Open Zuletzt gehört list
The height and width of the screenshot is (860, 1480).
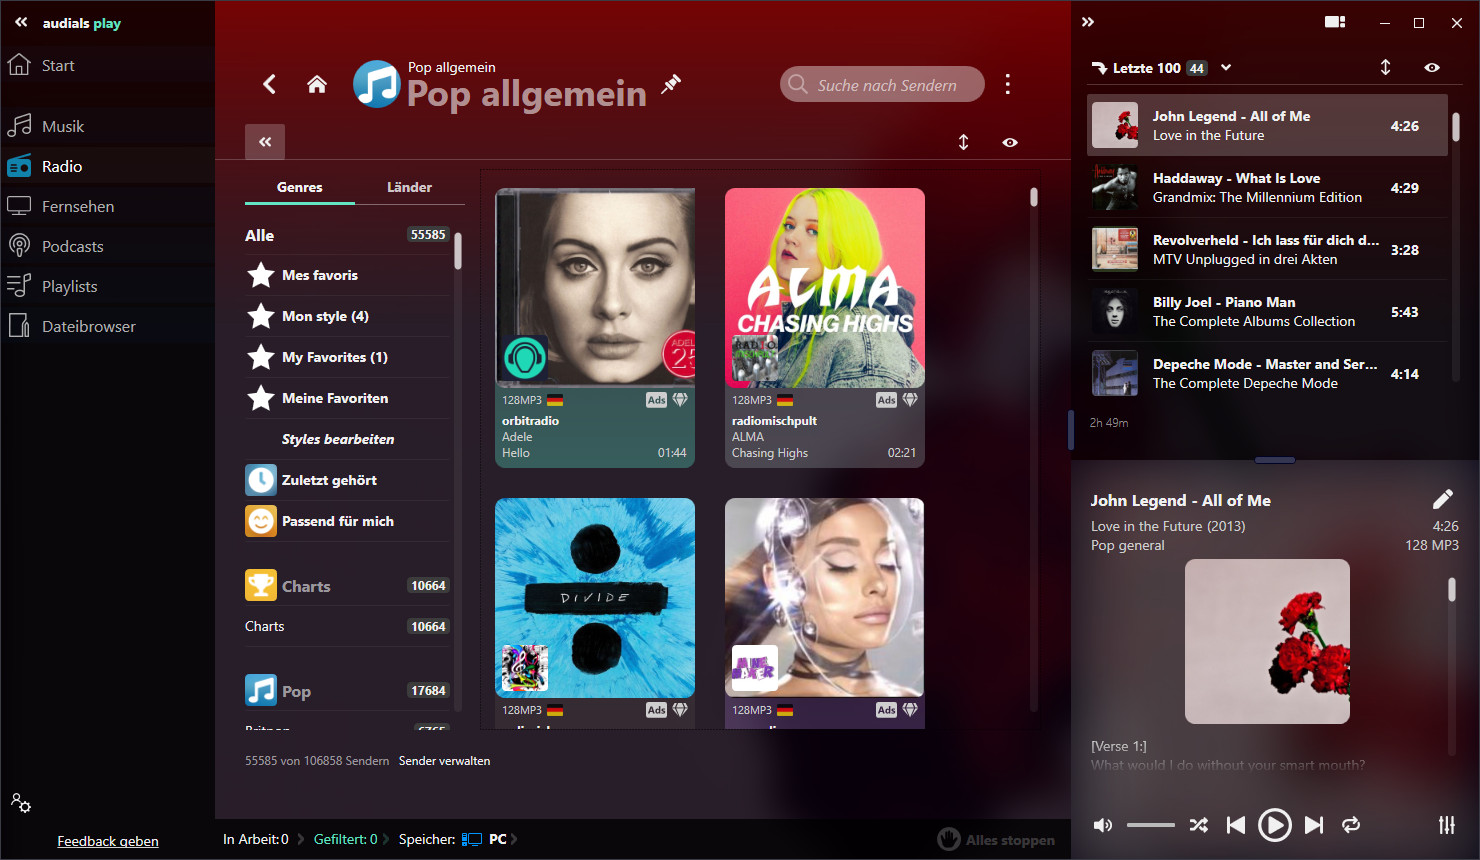click(x=347, y=480)
